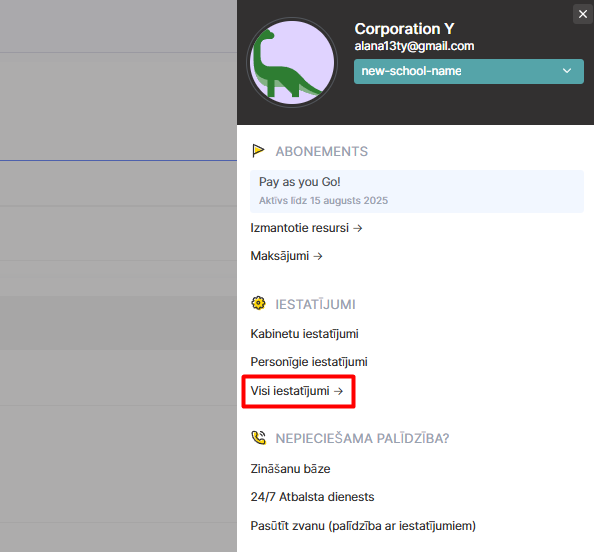This screenshot has width=594, height=552.
Task: Click the phone help icon
Action: pyautogui.click(x=258, y=438)
